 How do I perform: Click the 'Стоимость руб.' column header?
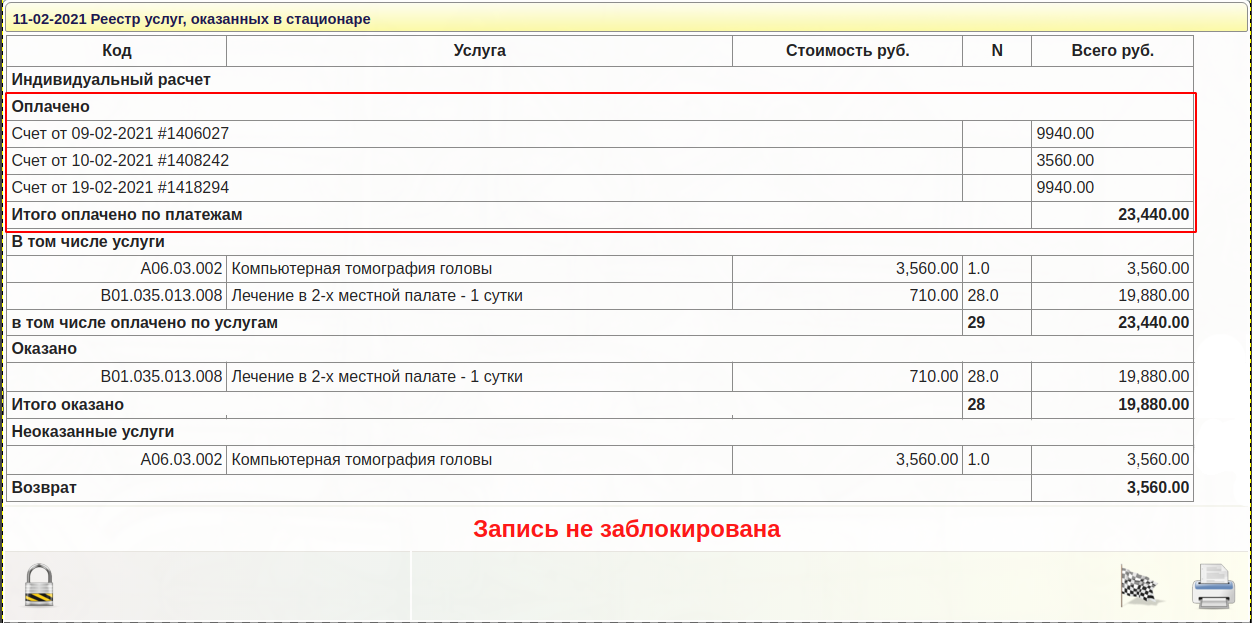(847, 51)
